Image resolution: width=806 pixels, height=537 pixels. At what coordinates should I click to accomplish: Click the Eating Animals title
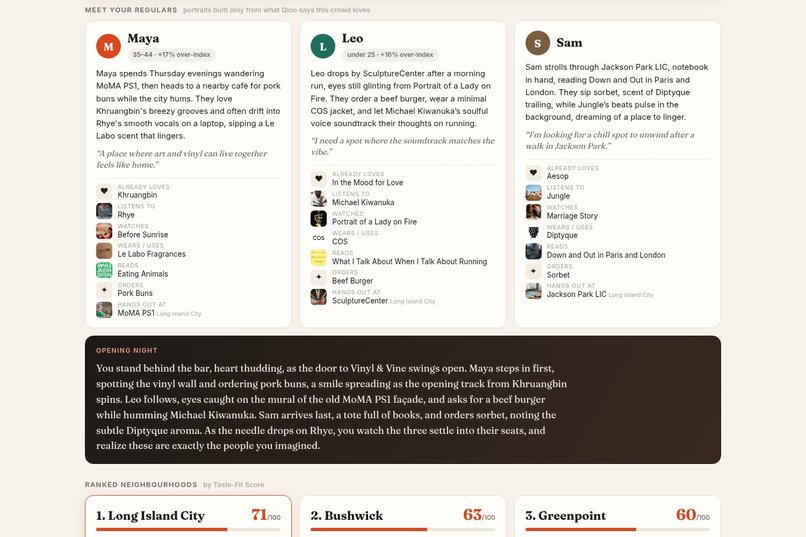tap(143, 274)
